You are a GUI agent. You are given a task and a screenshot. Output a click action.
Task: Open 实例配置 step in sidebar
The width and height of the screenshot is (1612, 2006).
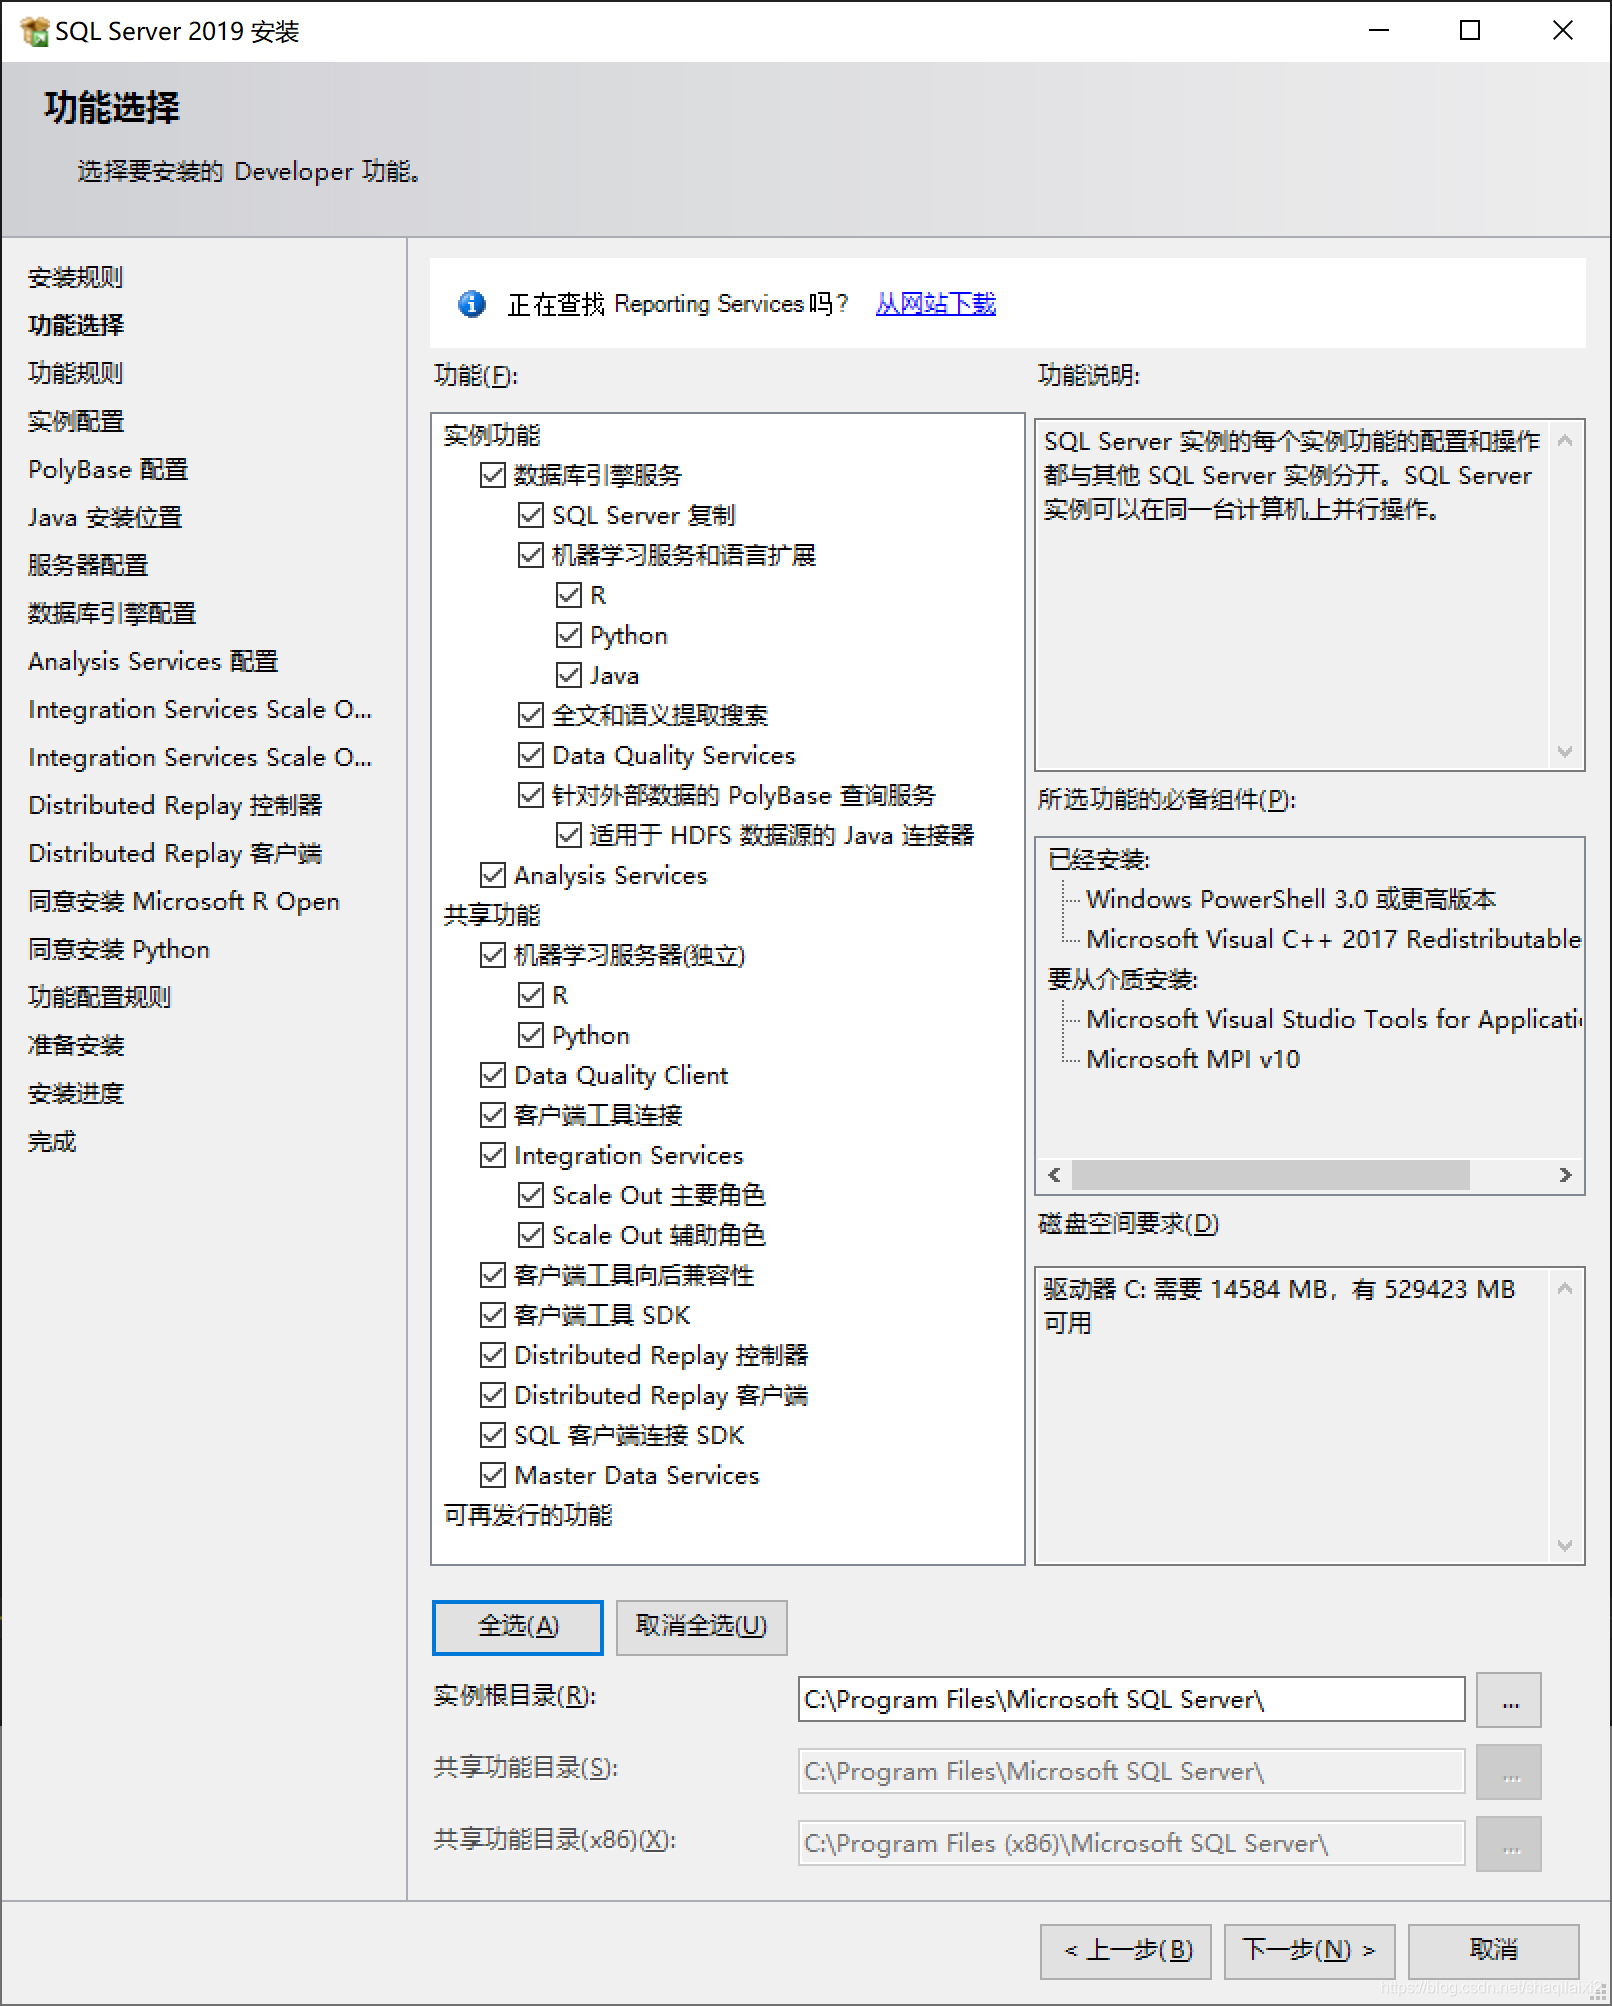(76, 421)
